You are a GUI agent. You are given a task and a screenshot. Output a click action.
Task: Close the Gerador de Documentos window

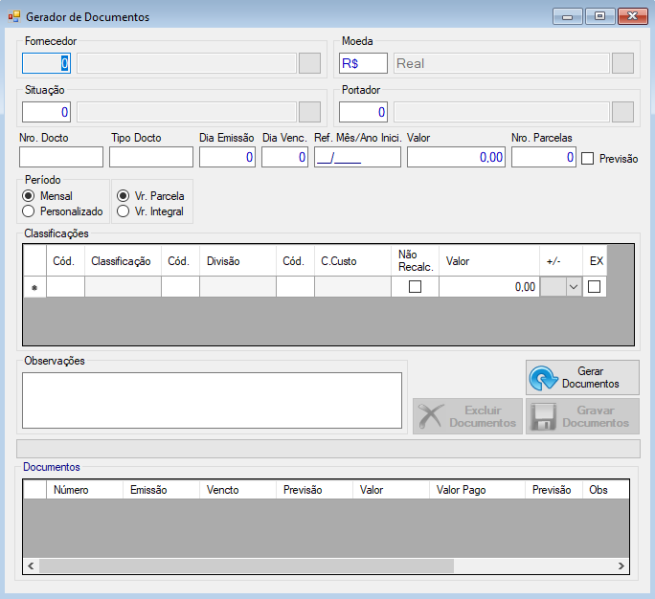click(x=632, y=17)
